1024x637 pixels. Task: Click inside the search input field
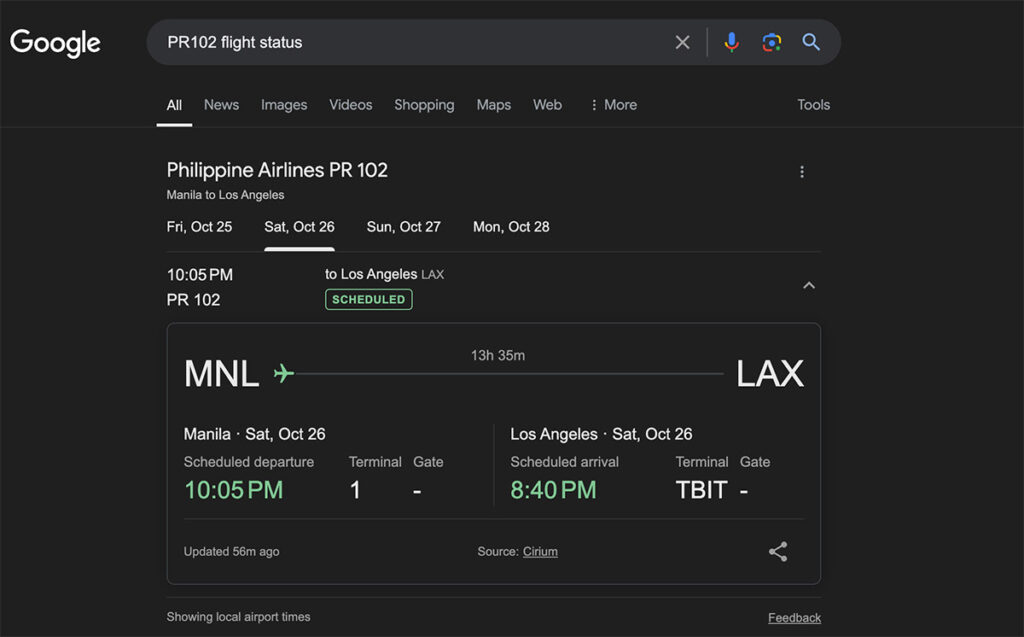tap(400, 42)
